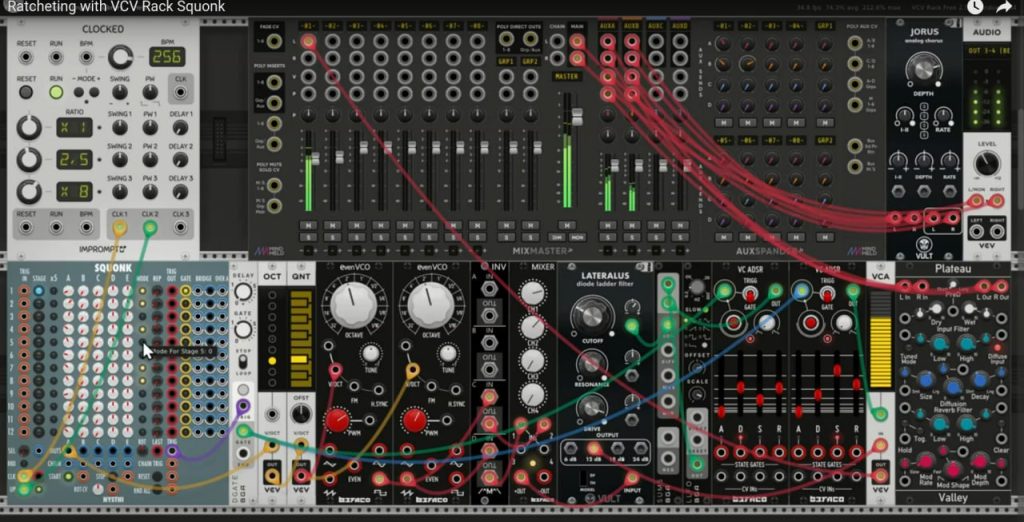
Task: Click the YouTube Share arrow icon
Action: click(x=1002, y=7)
